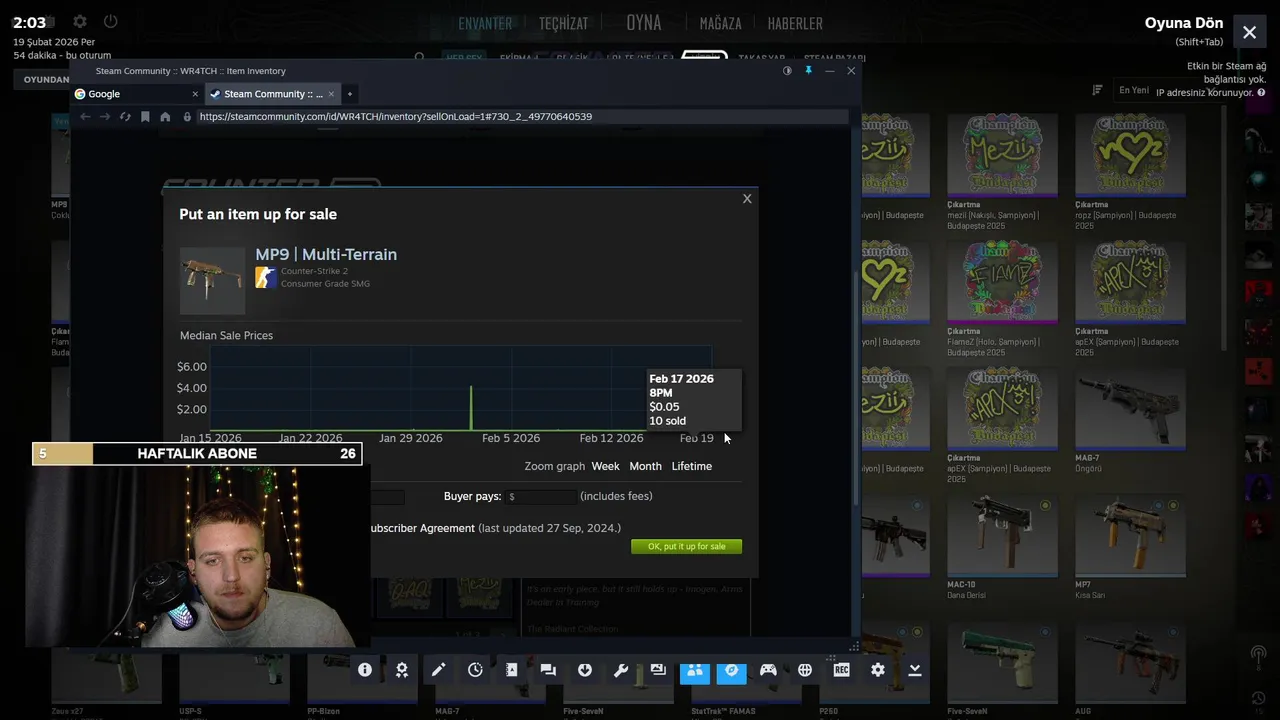1280x720 pixels.
Task: Open achievements icon in overlay toolbar
Action: point(402,670)
